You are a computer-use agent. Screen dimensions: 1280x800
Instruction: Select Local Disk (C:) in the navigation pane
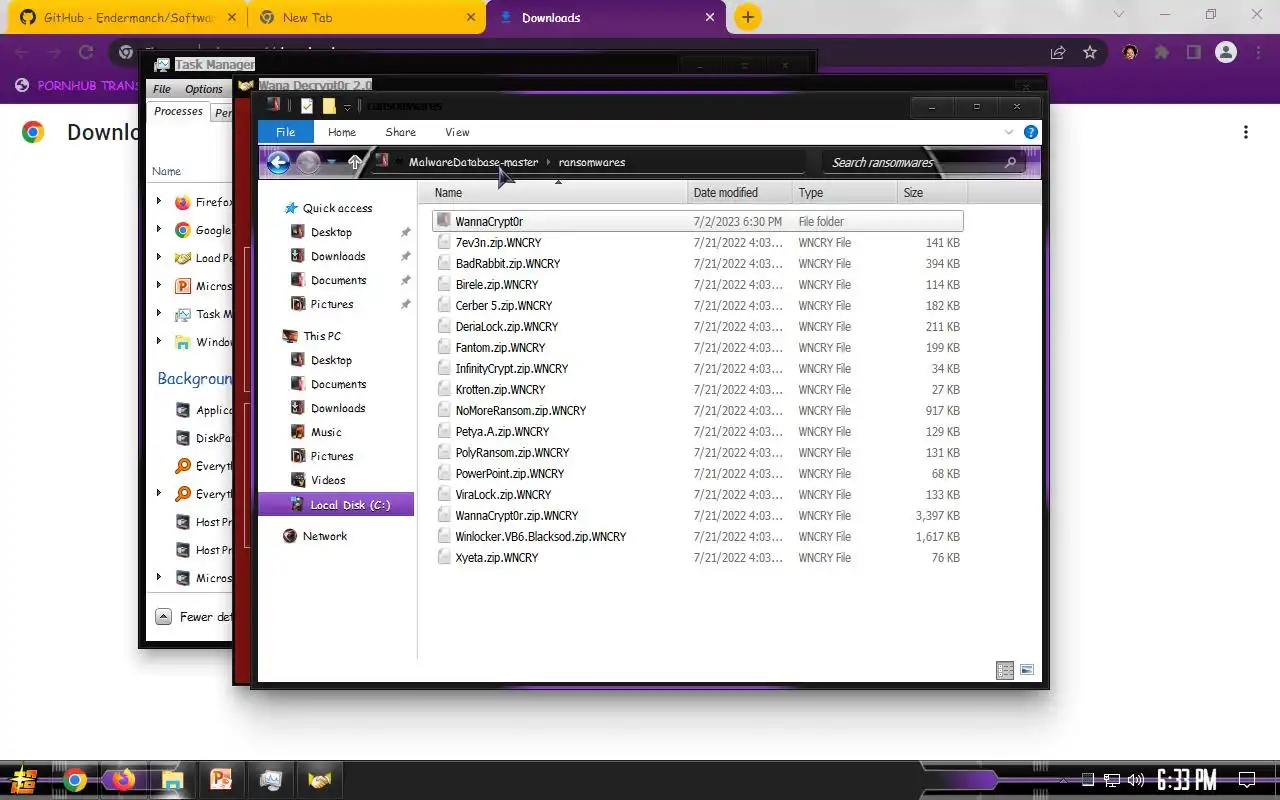337,504
